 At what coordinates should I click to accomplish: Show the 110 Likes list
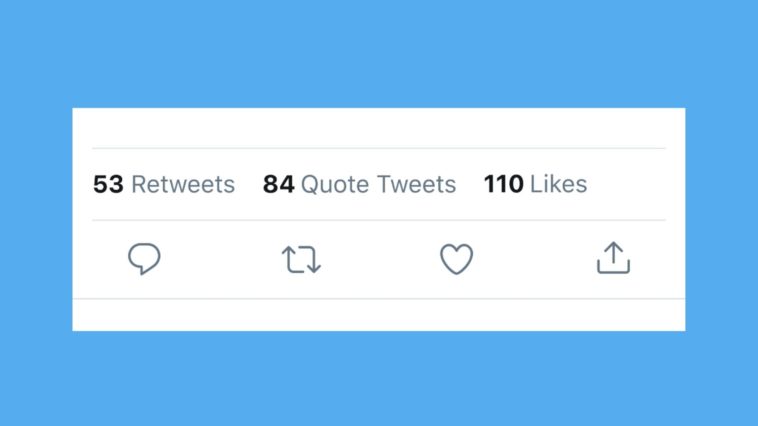535,185
